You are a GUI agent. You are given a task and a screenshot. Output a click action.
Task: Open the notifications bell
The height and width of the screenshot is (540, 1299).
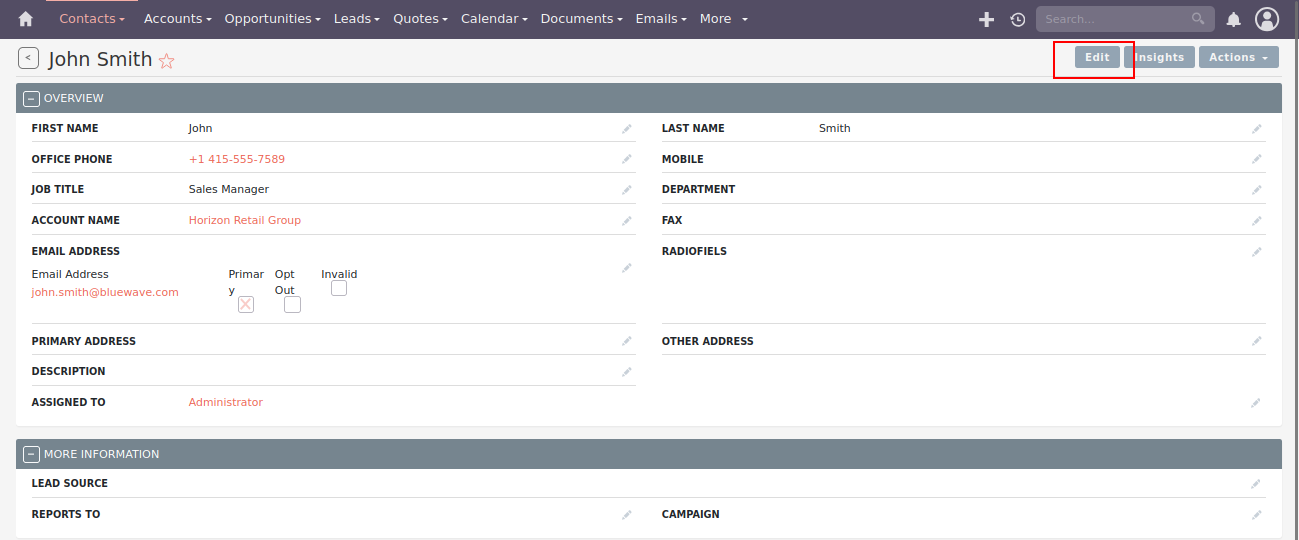pos(1234,19)
